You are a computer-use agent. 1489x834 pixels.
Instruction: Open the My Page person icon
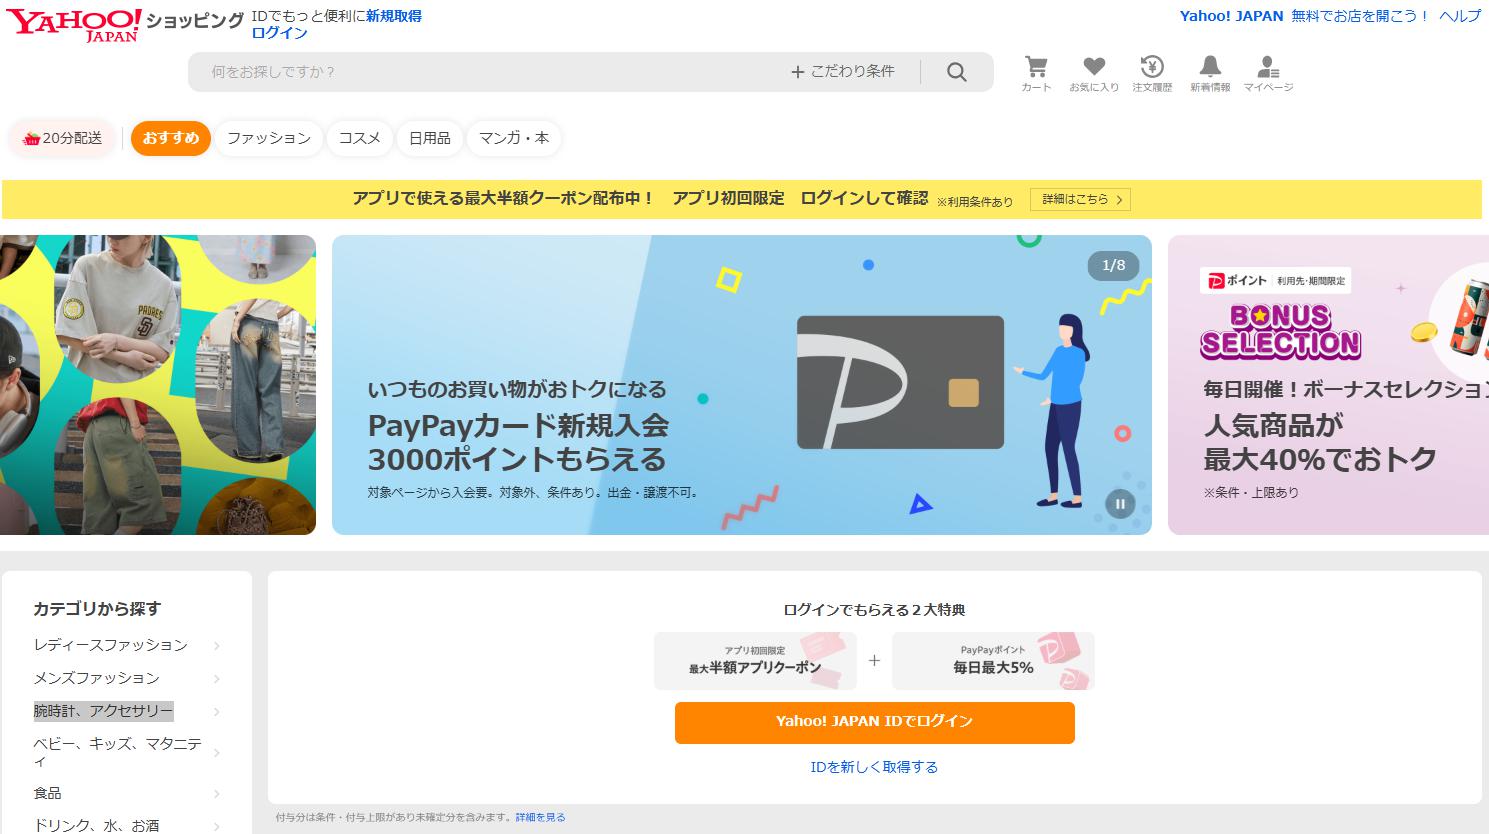[1268, 74]
